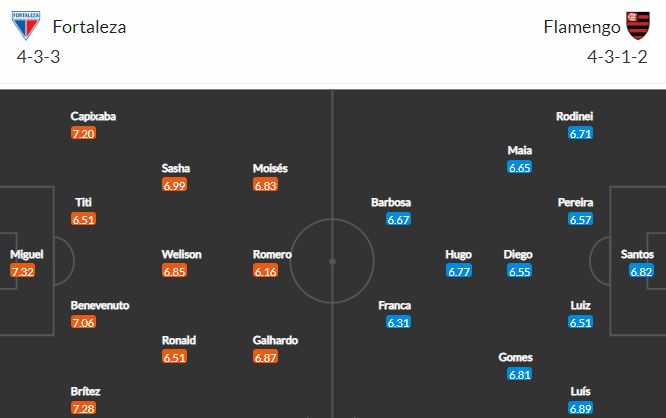Click the Fortaleza club crest icon

click(26, 25)
